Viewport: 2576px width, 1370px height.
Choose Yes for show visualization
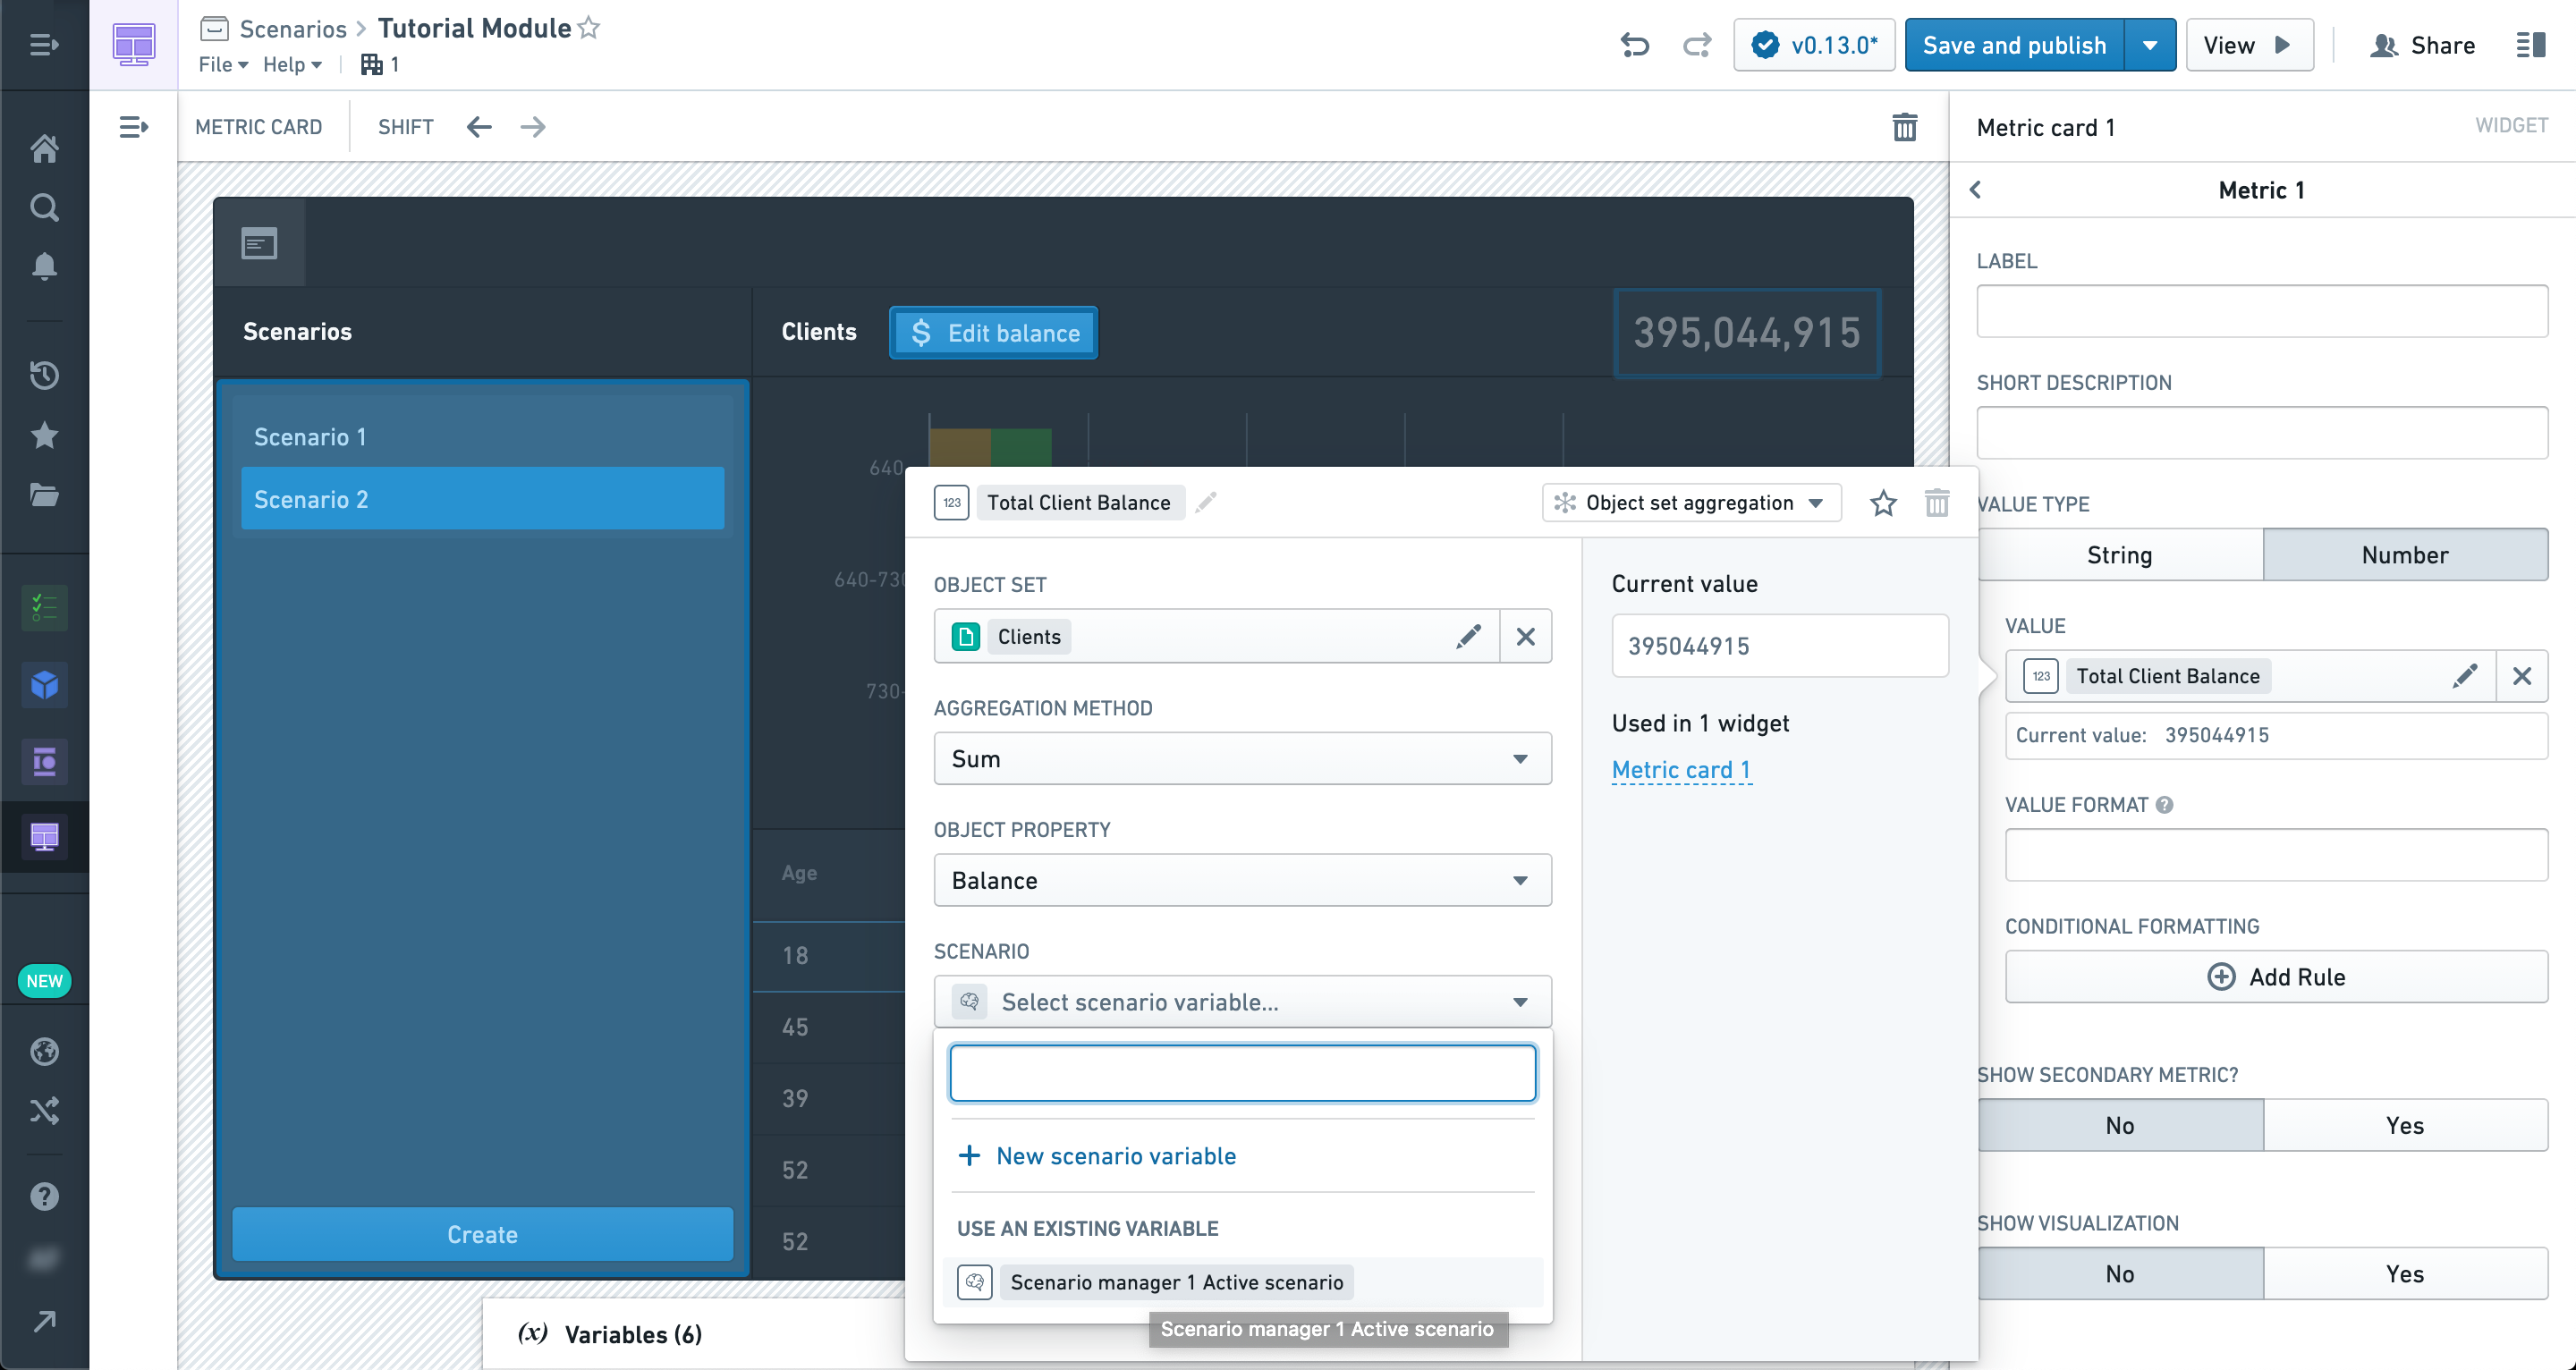tap(2405, 1273)
